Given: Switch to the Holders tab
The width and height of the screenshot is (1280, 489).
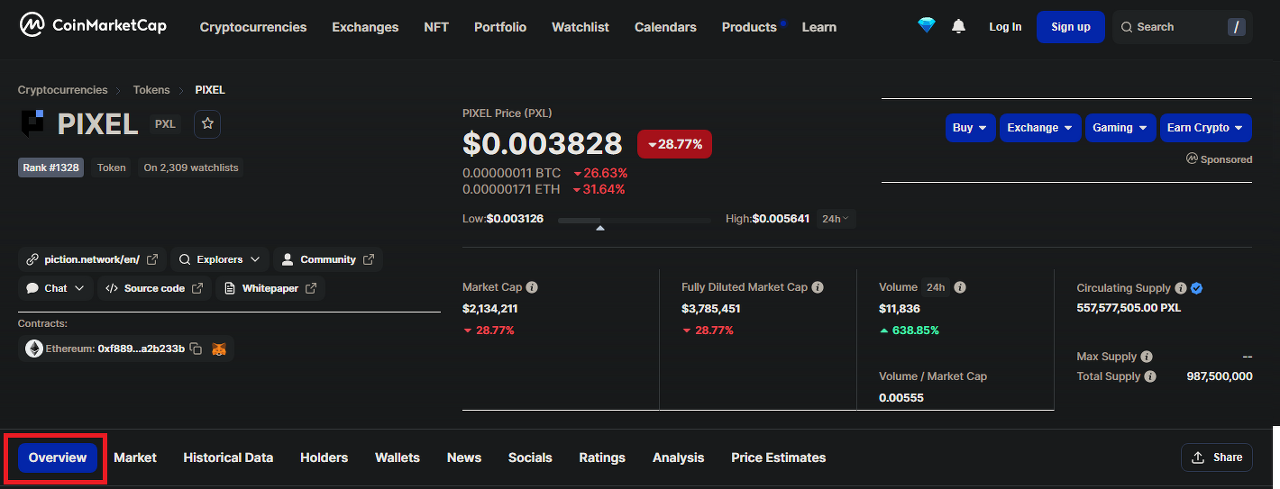Looking at the screenshot, I should [x=324, y=458].
